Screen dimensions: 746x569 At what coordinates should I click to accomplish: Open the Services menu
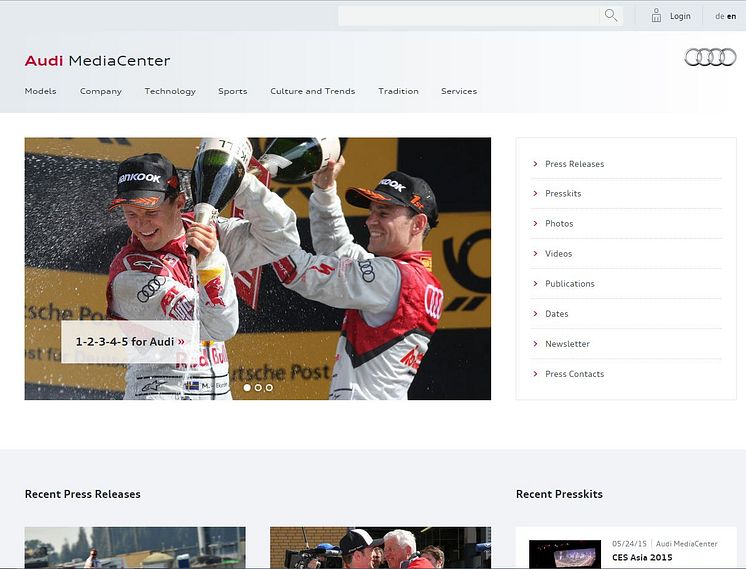click(459, 91)
